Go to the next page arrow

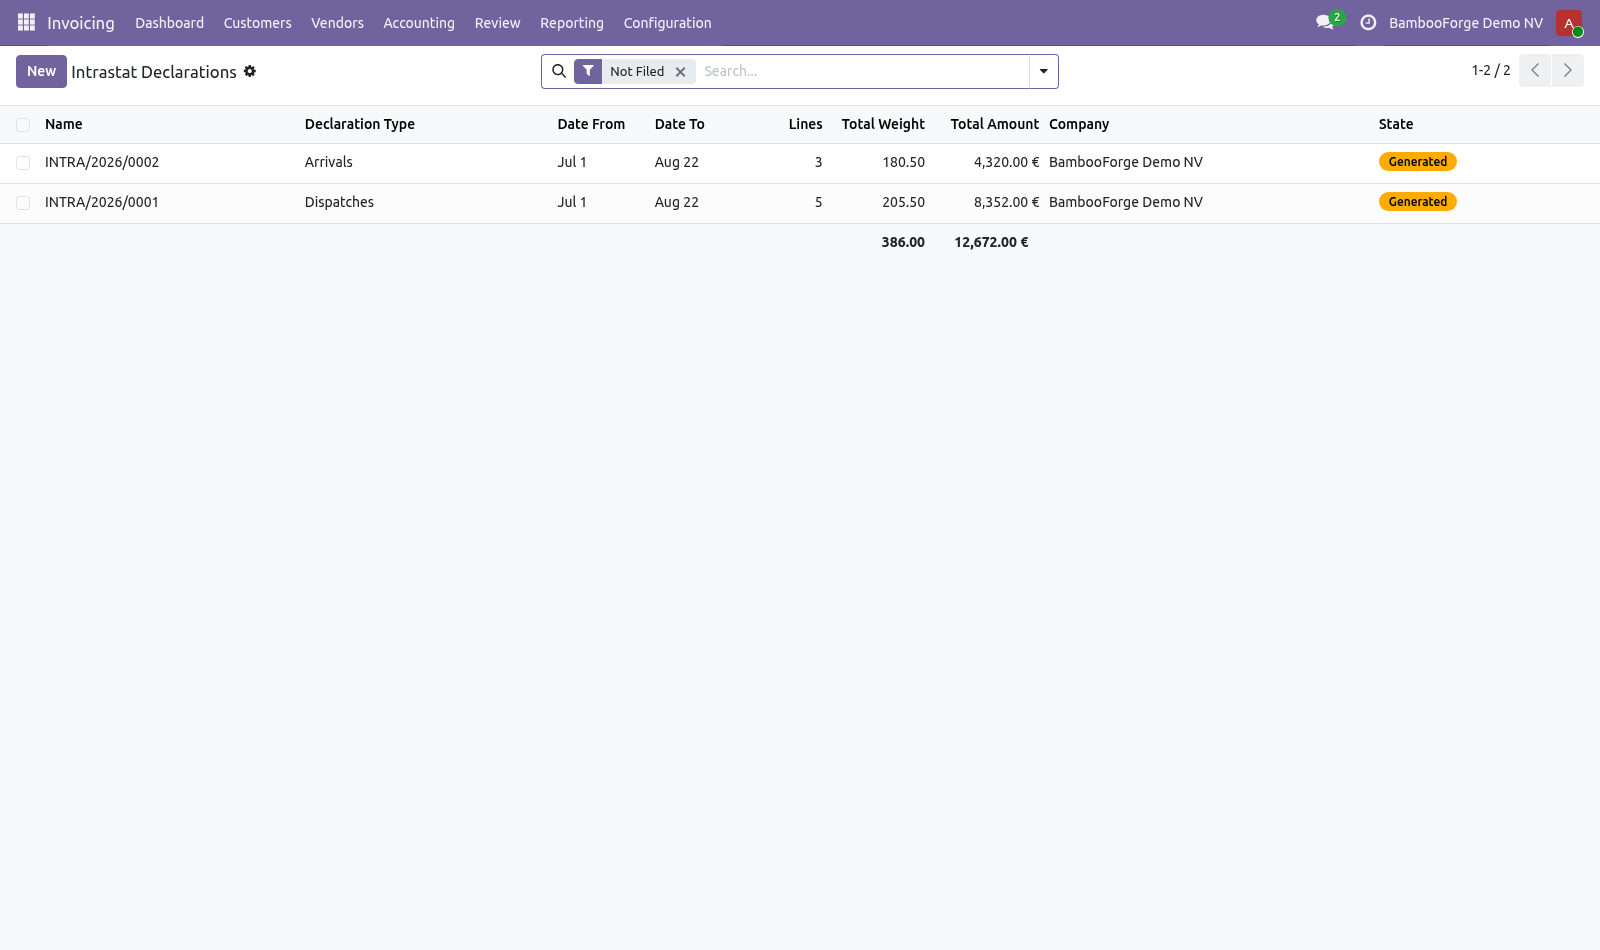pyautogui.click(x=1568, y=70)
